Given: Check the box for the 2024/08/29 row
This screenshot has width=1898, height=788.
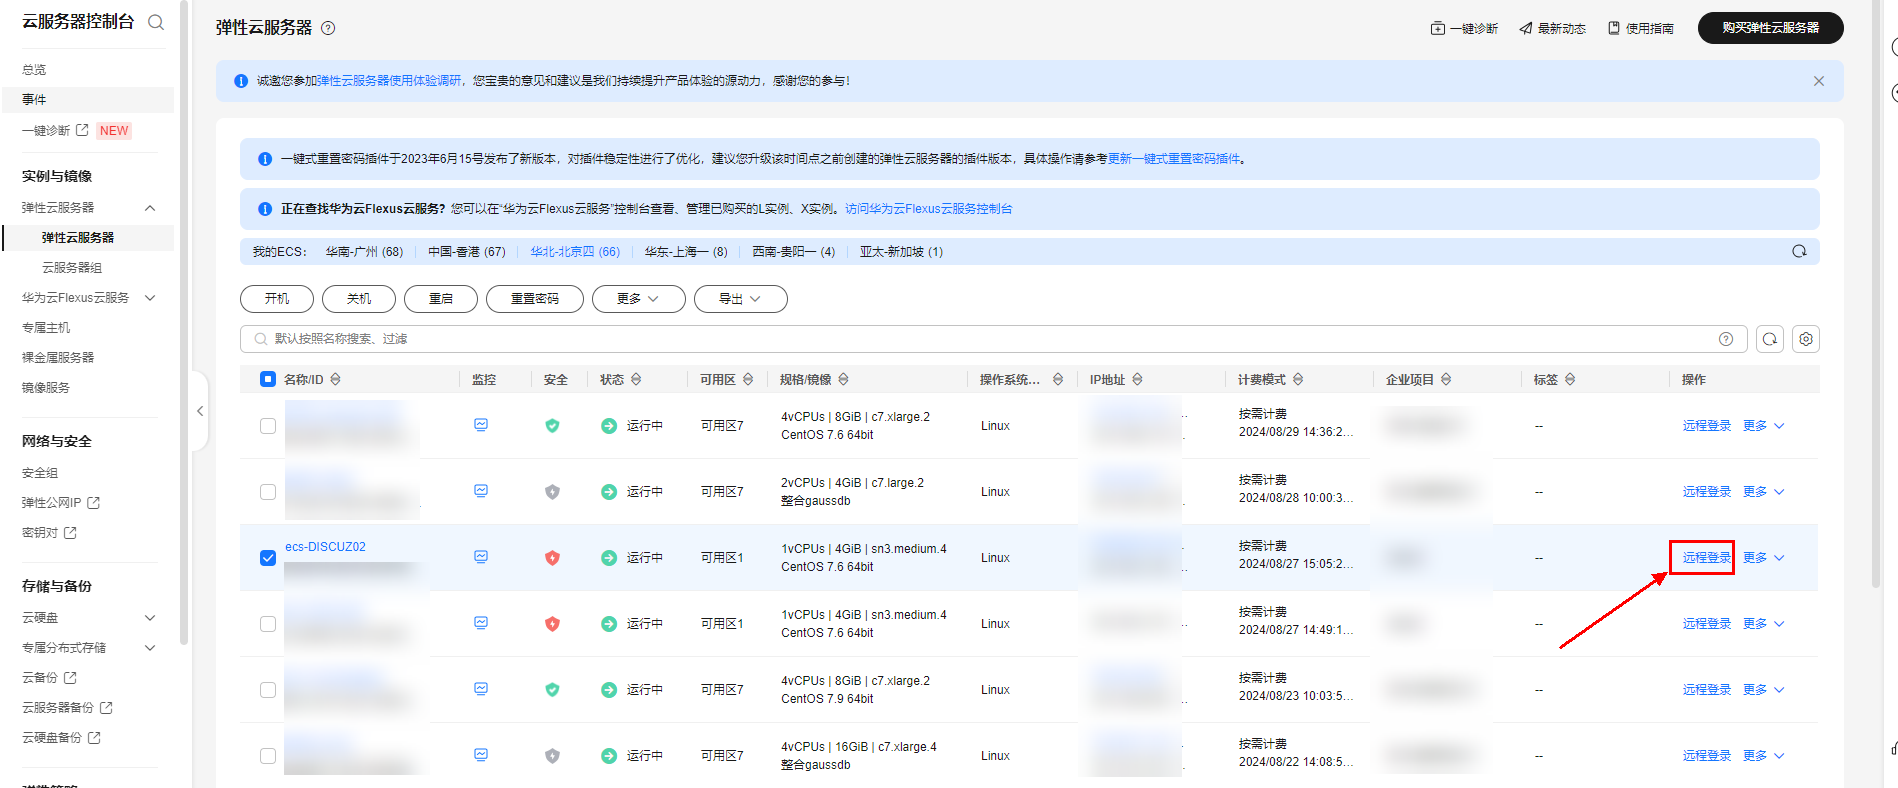Looking at the screenshot, I should click(x=268, y=426).
